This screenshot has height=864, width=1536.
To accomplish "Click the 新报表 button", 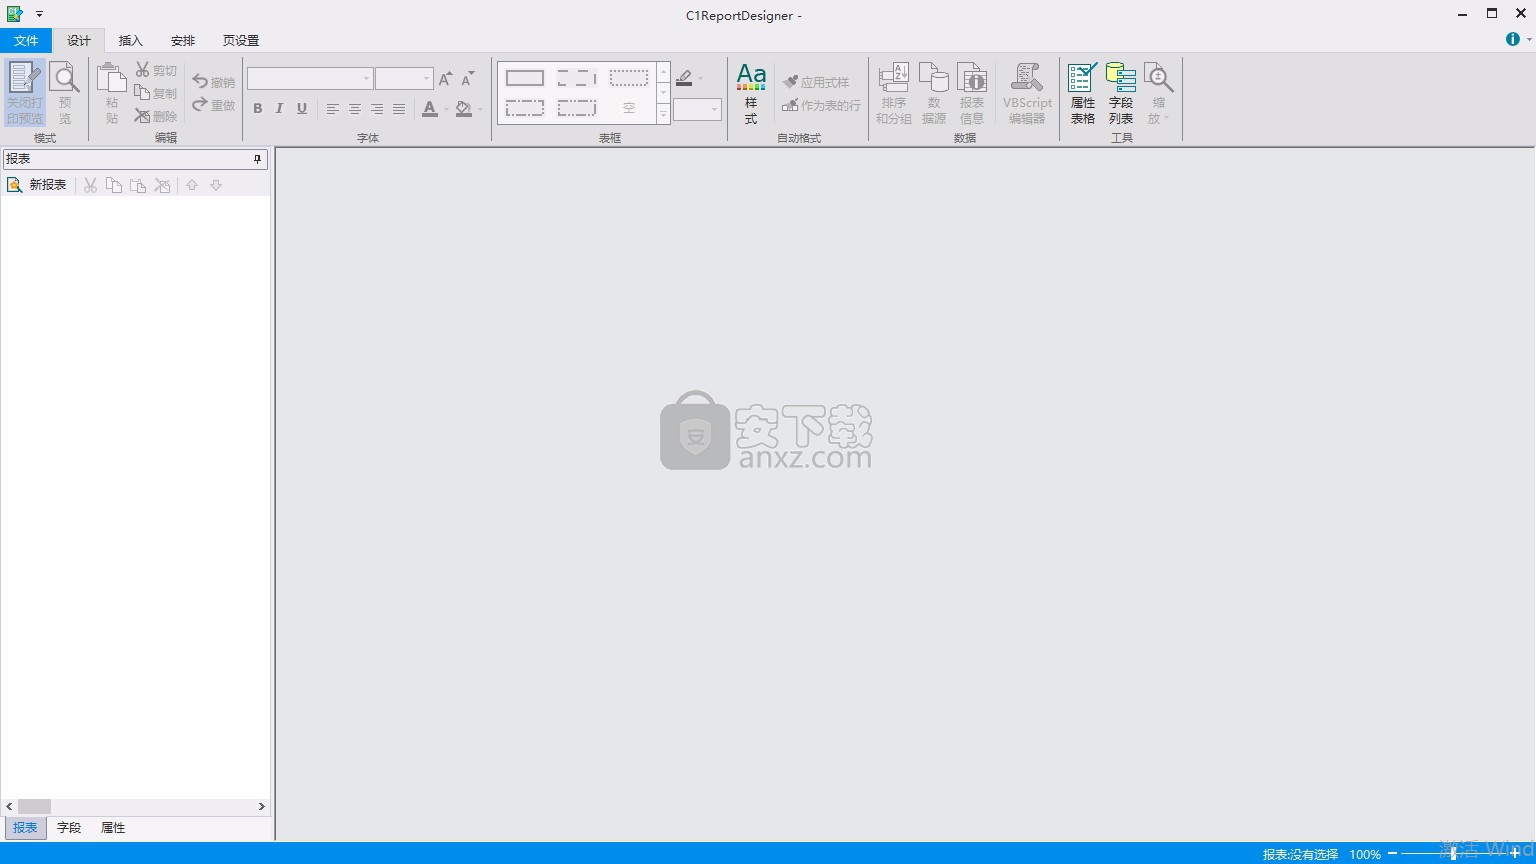I will coord(37,185).
